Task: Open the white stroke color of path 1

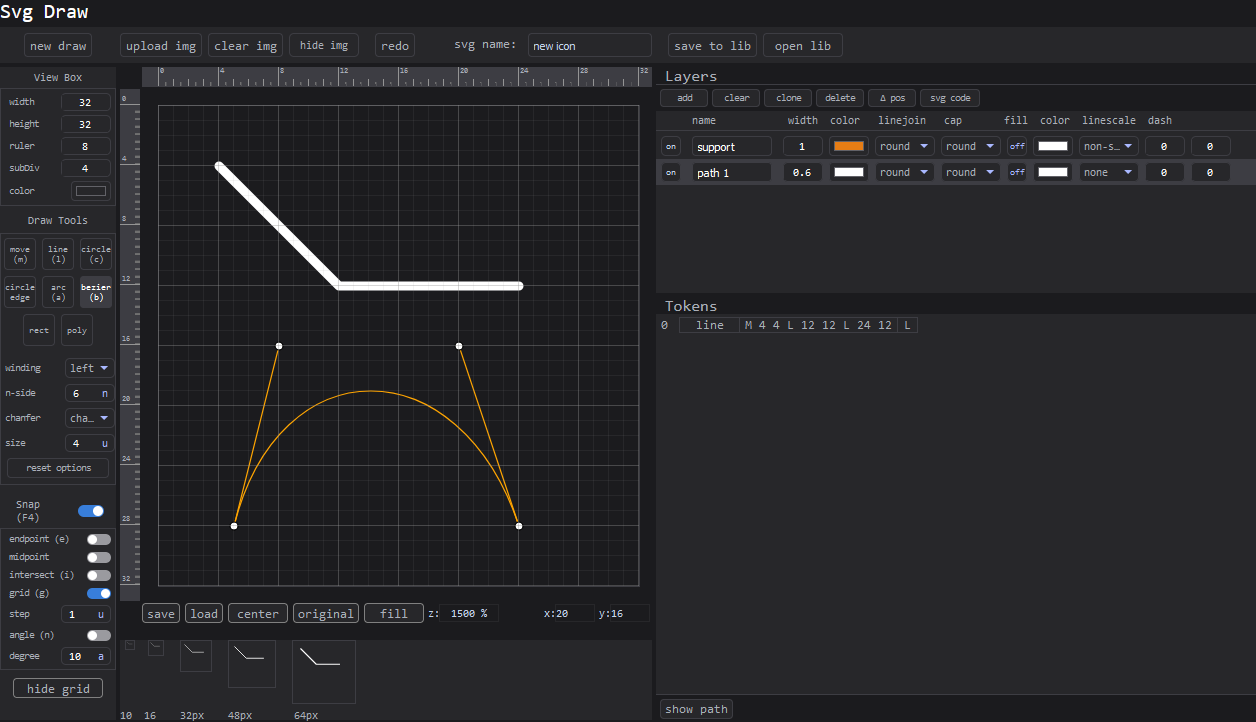Action: [x=849, y=172]
